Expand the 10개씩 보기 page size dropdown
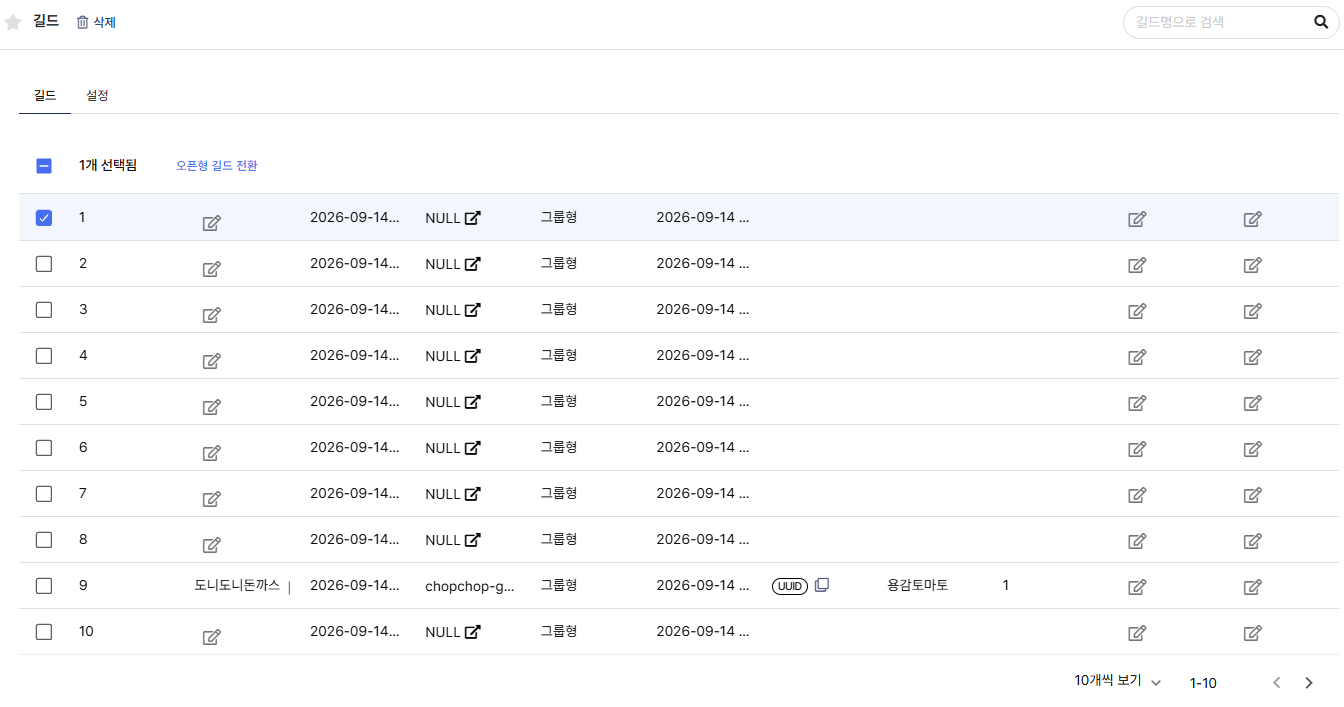The height and width of the screenshot is (707, 1344). coord(1118,681)
